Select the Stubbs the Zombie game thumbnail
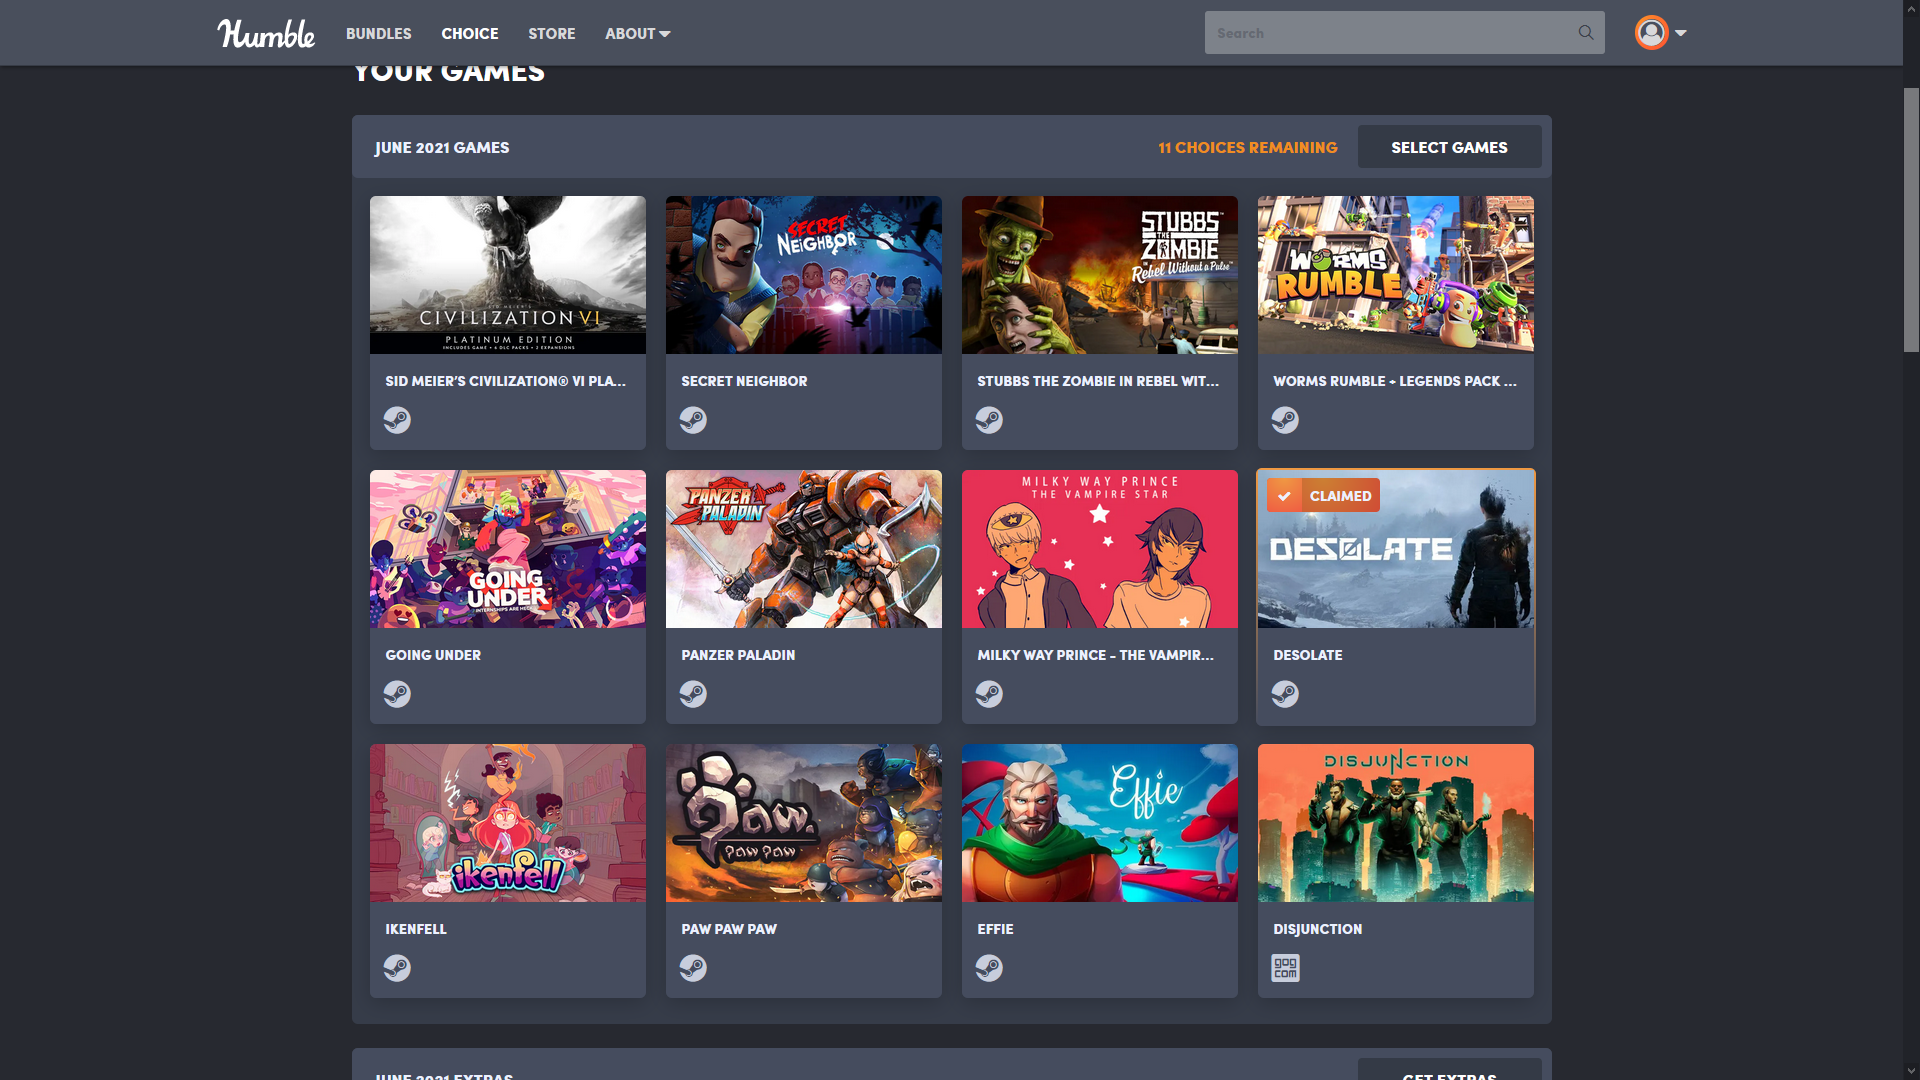The height and width of the screenshot is (1080, 1920). (x=1098, y=274)
